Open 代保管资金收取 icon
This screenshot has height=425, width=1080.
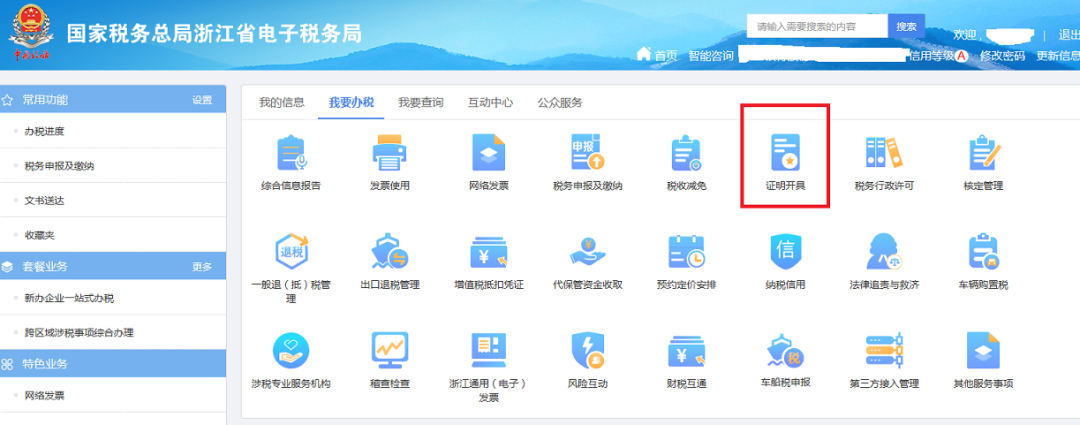click(x=588, y=251)
